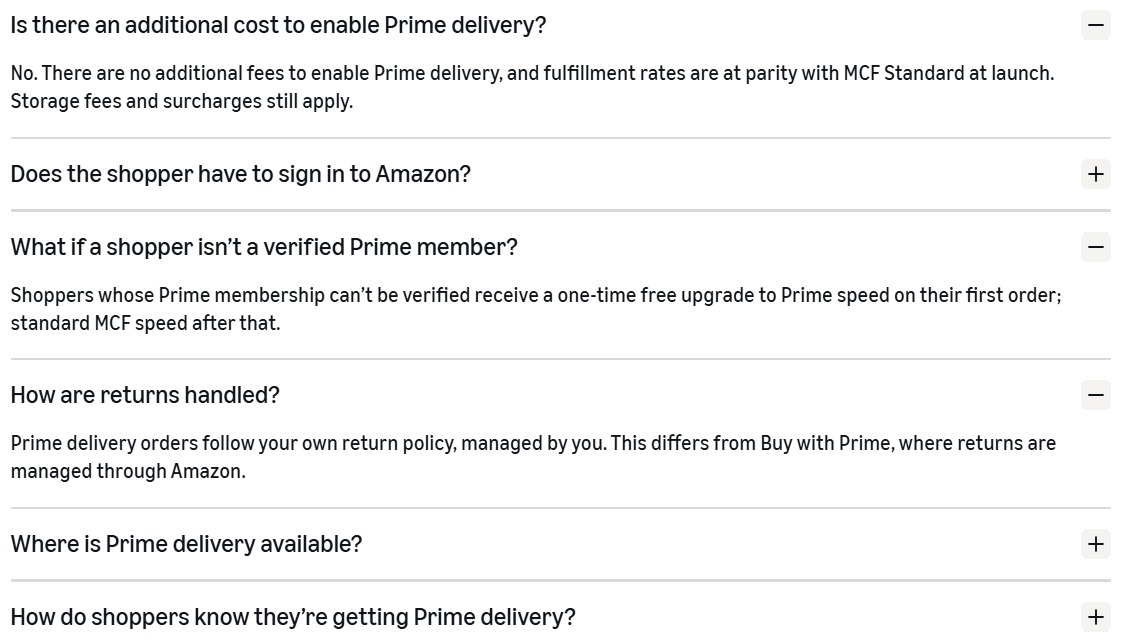The width and height of the screenshot is (1130, 640).
Task: Toggle 'What if a shopper isn't a verified Prime member' heading
Action: tap(264, 247)
